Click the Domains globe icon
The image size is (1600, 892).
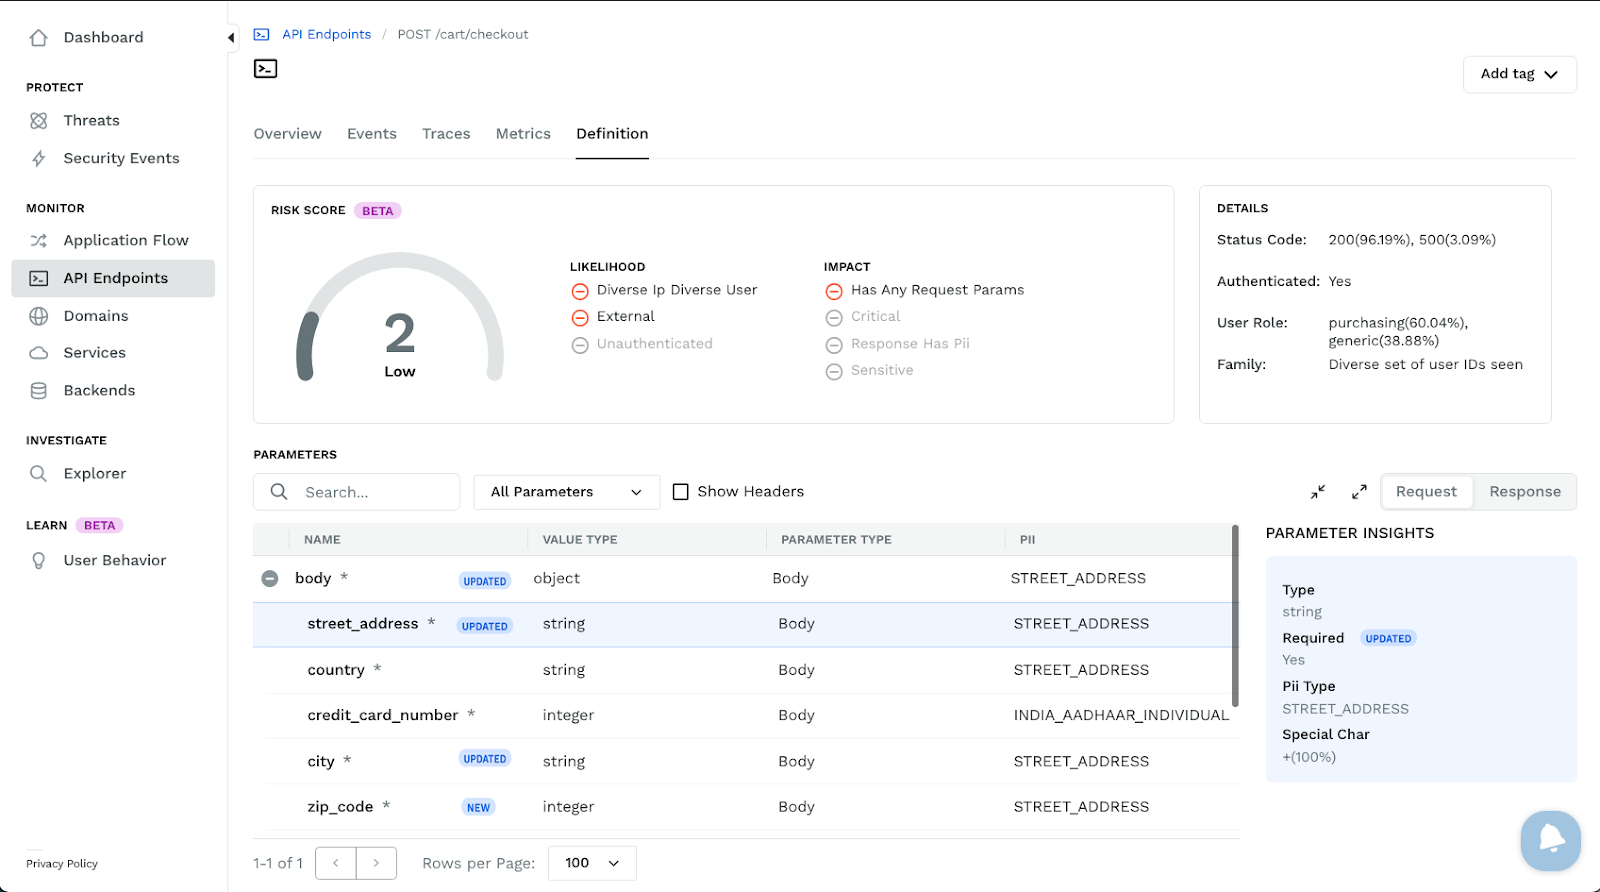39,316
